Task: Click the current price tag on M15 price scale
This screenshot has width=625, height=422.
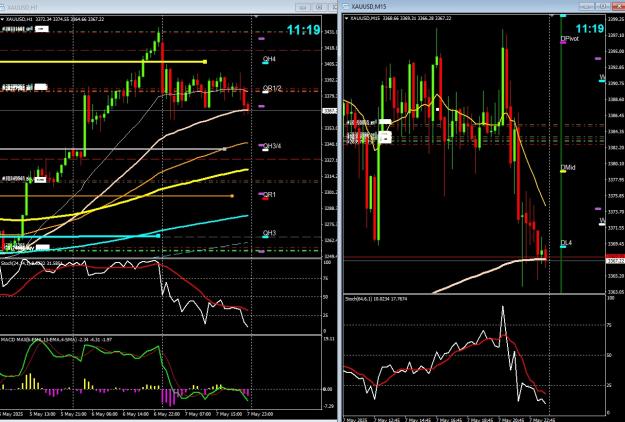Action: tap(615, 261)
